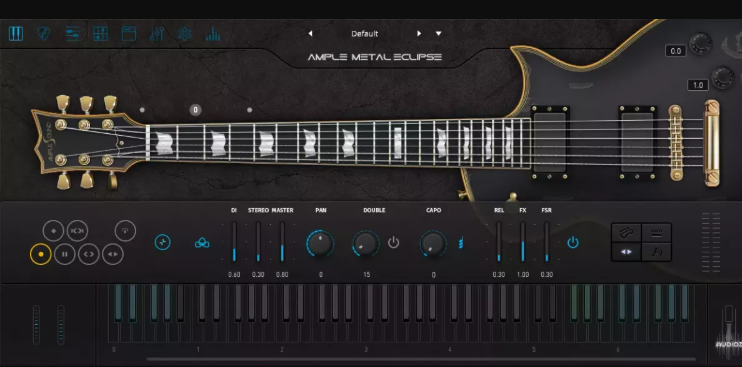Click the neck pickup on guitar
Screen dimensions: 742x367
pos(550,142)
